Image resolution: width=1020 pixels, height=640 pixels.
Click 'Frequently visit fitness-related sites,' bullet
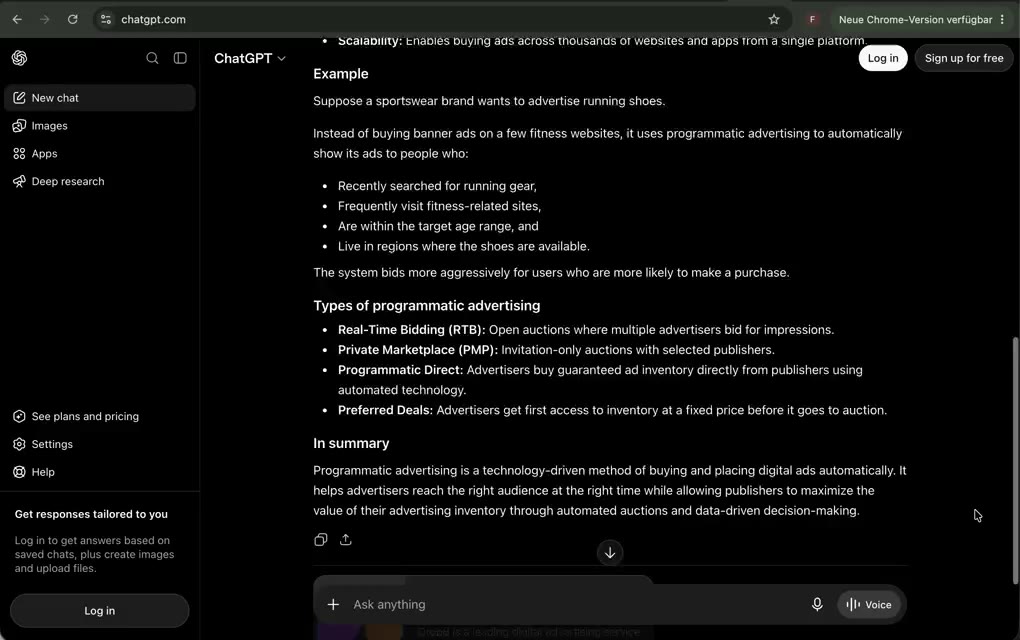(x=439, y=206)
